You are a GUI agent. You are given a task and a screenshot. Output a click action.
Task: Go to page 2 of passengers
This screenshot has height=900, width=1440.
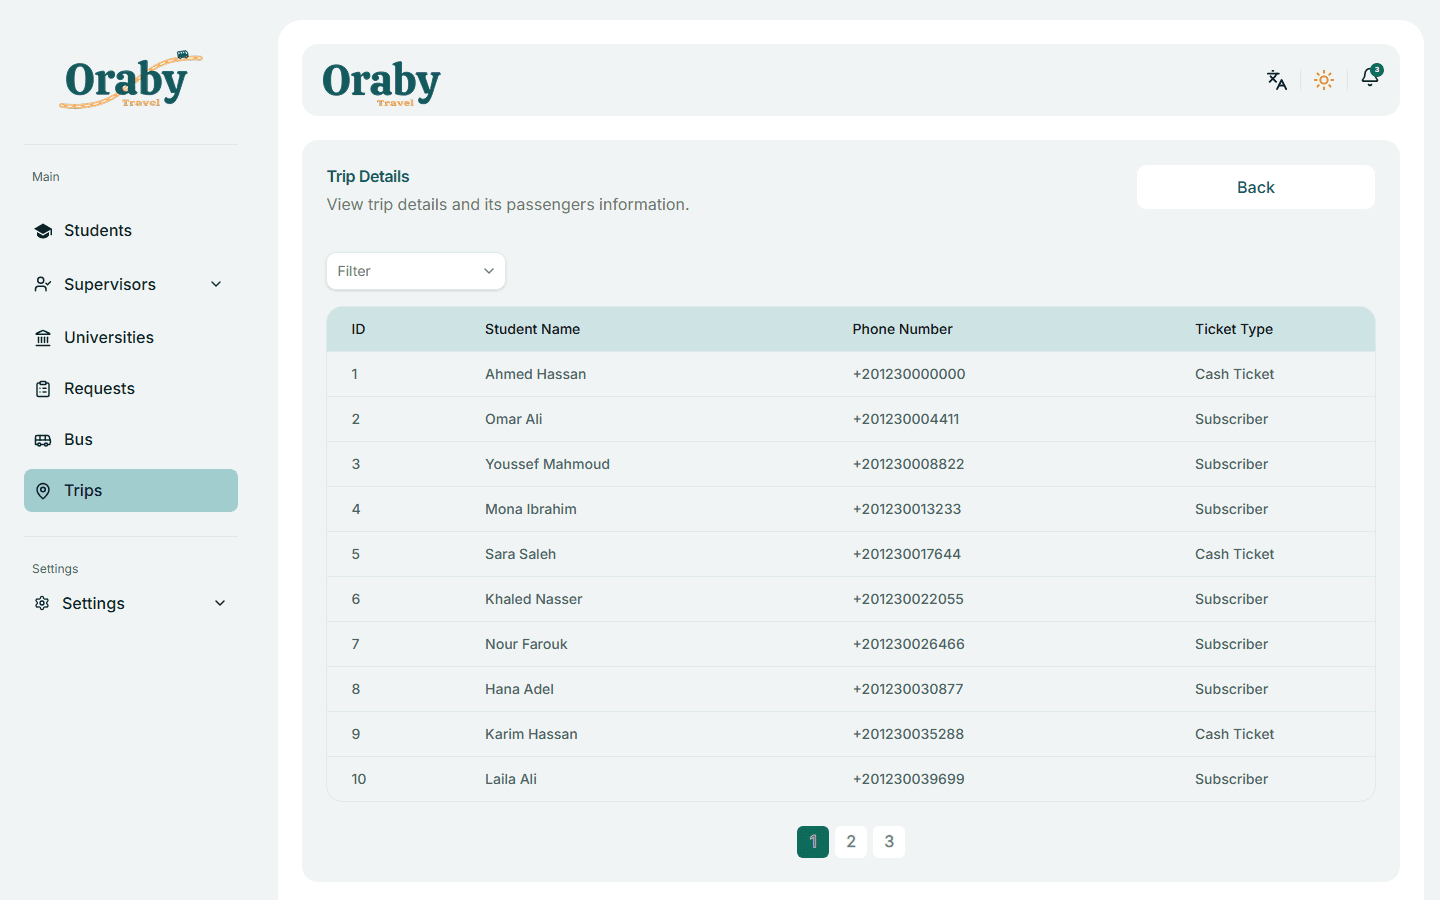click(x=851, y=842)
